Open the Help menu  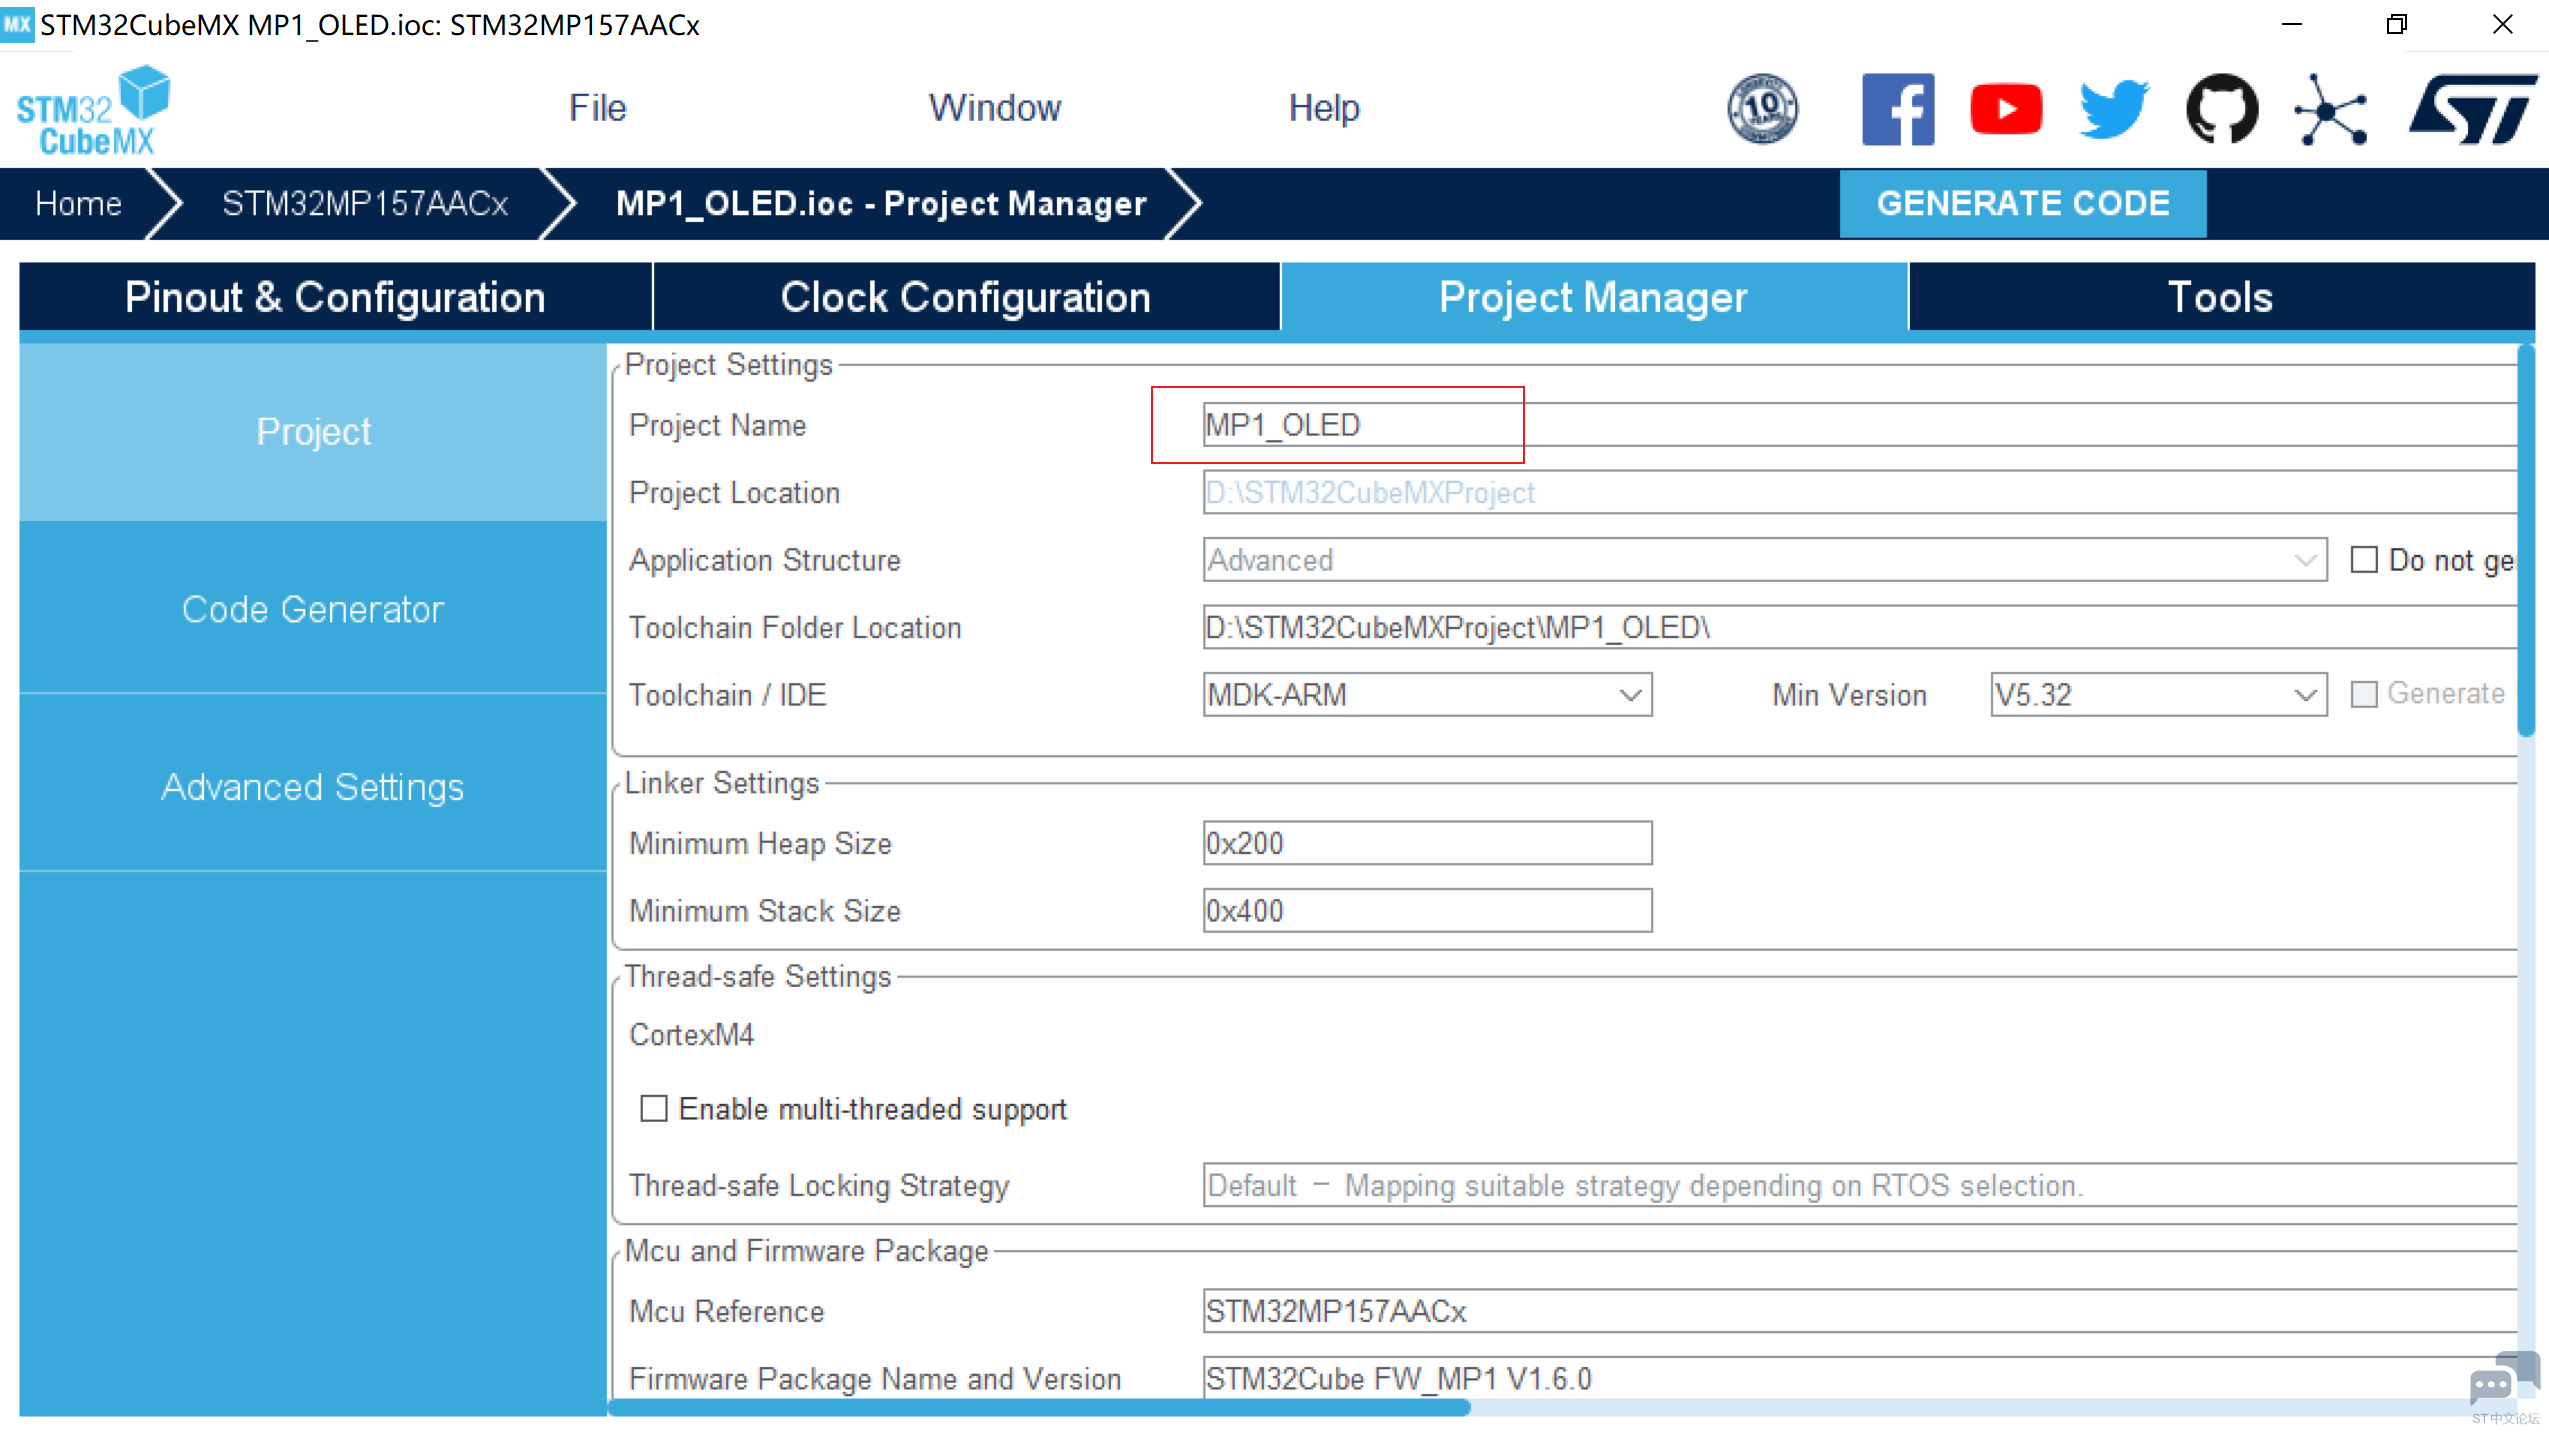click(1324, 108)
